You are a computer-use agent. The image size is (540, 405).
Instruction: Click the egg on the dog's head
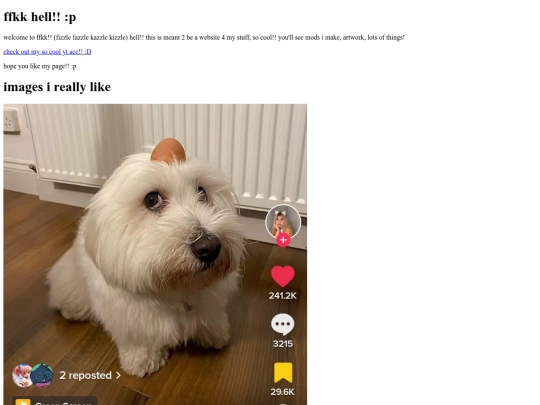tap(168, 150)
